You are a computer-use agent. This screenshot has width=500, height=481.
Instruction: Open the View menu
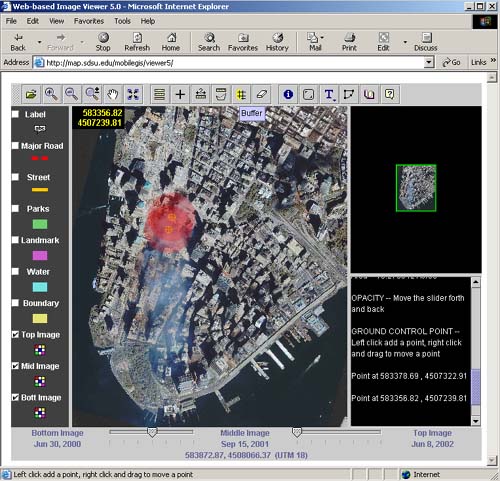57,21
